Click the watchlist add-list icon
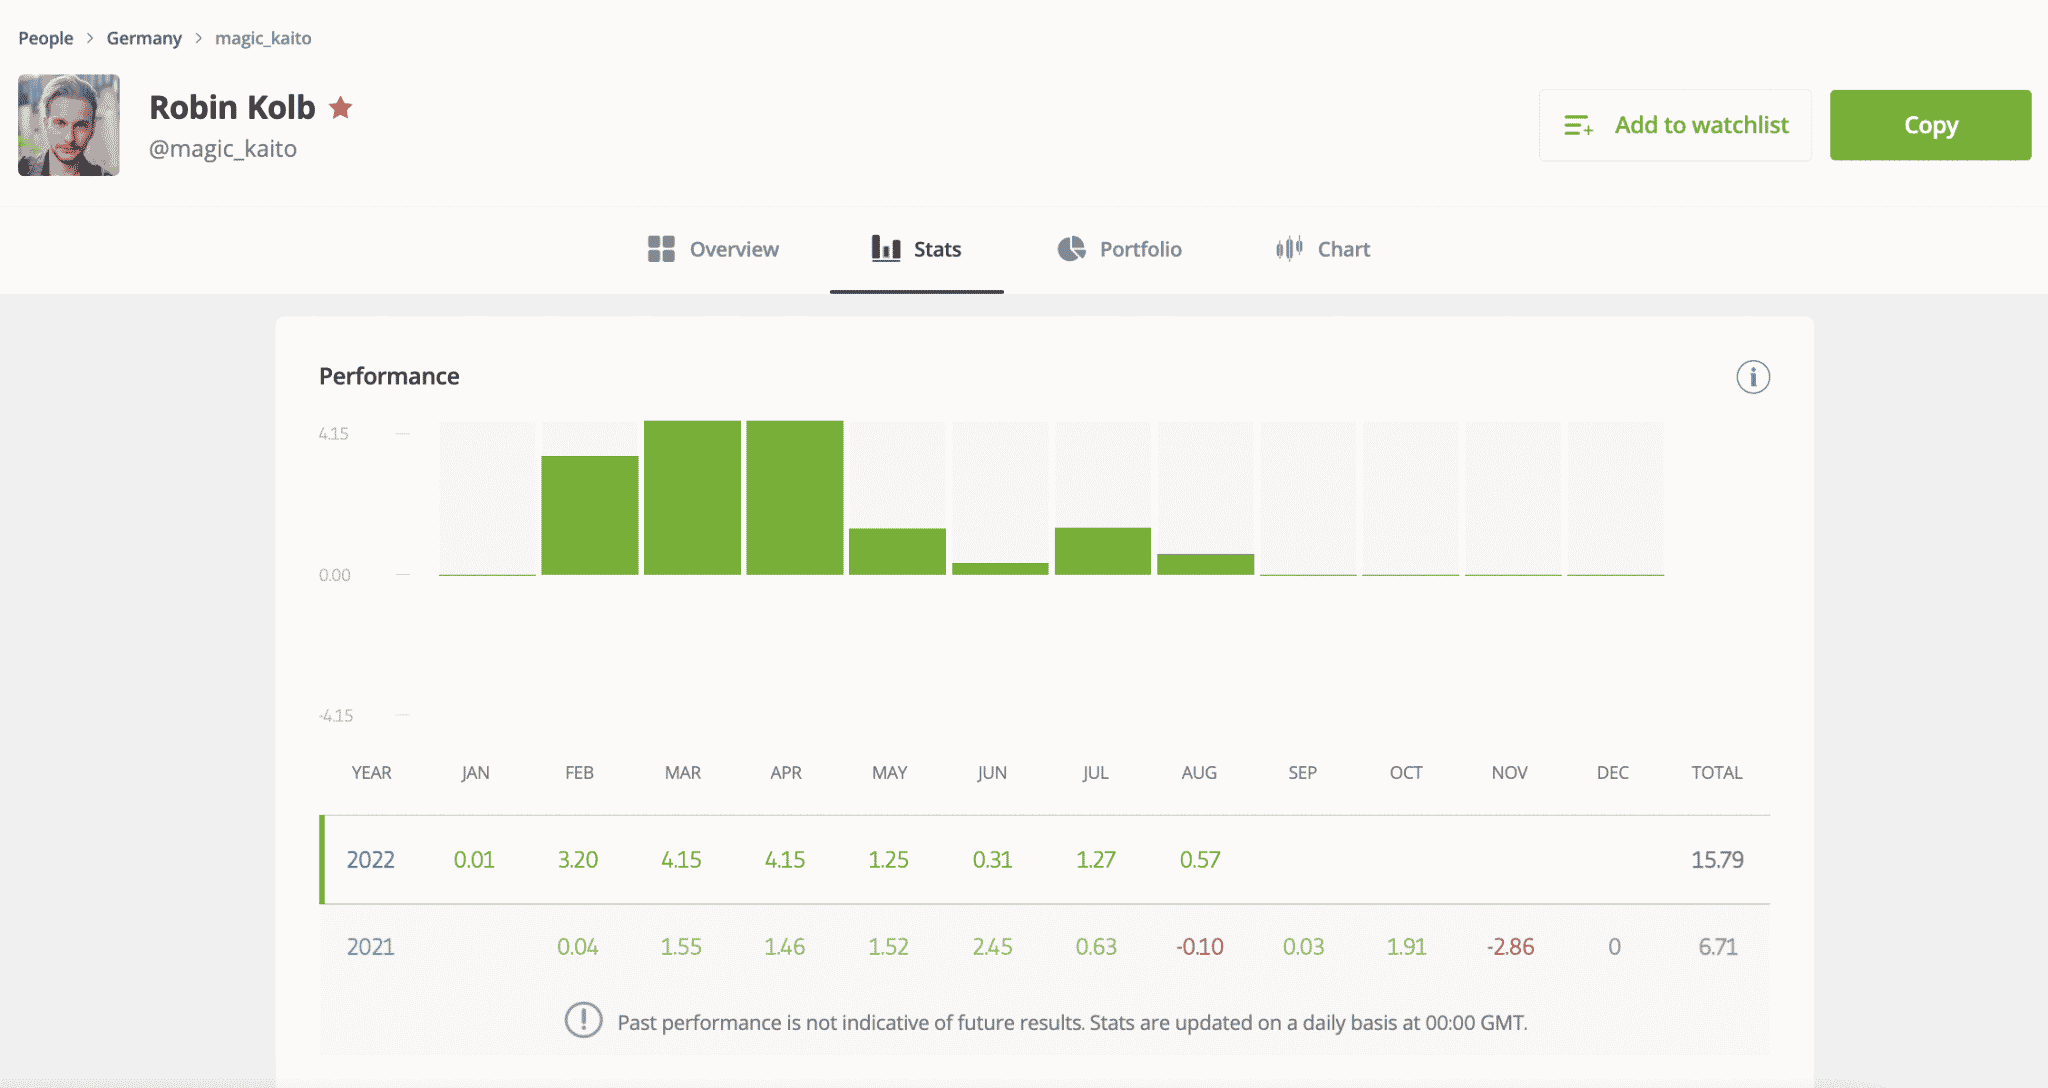The width and height of the screenshot is (2048, 1088). point(1578,125)
